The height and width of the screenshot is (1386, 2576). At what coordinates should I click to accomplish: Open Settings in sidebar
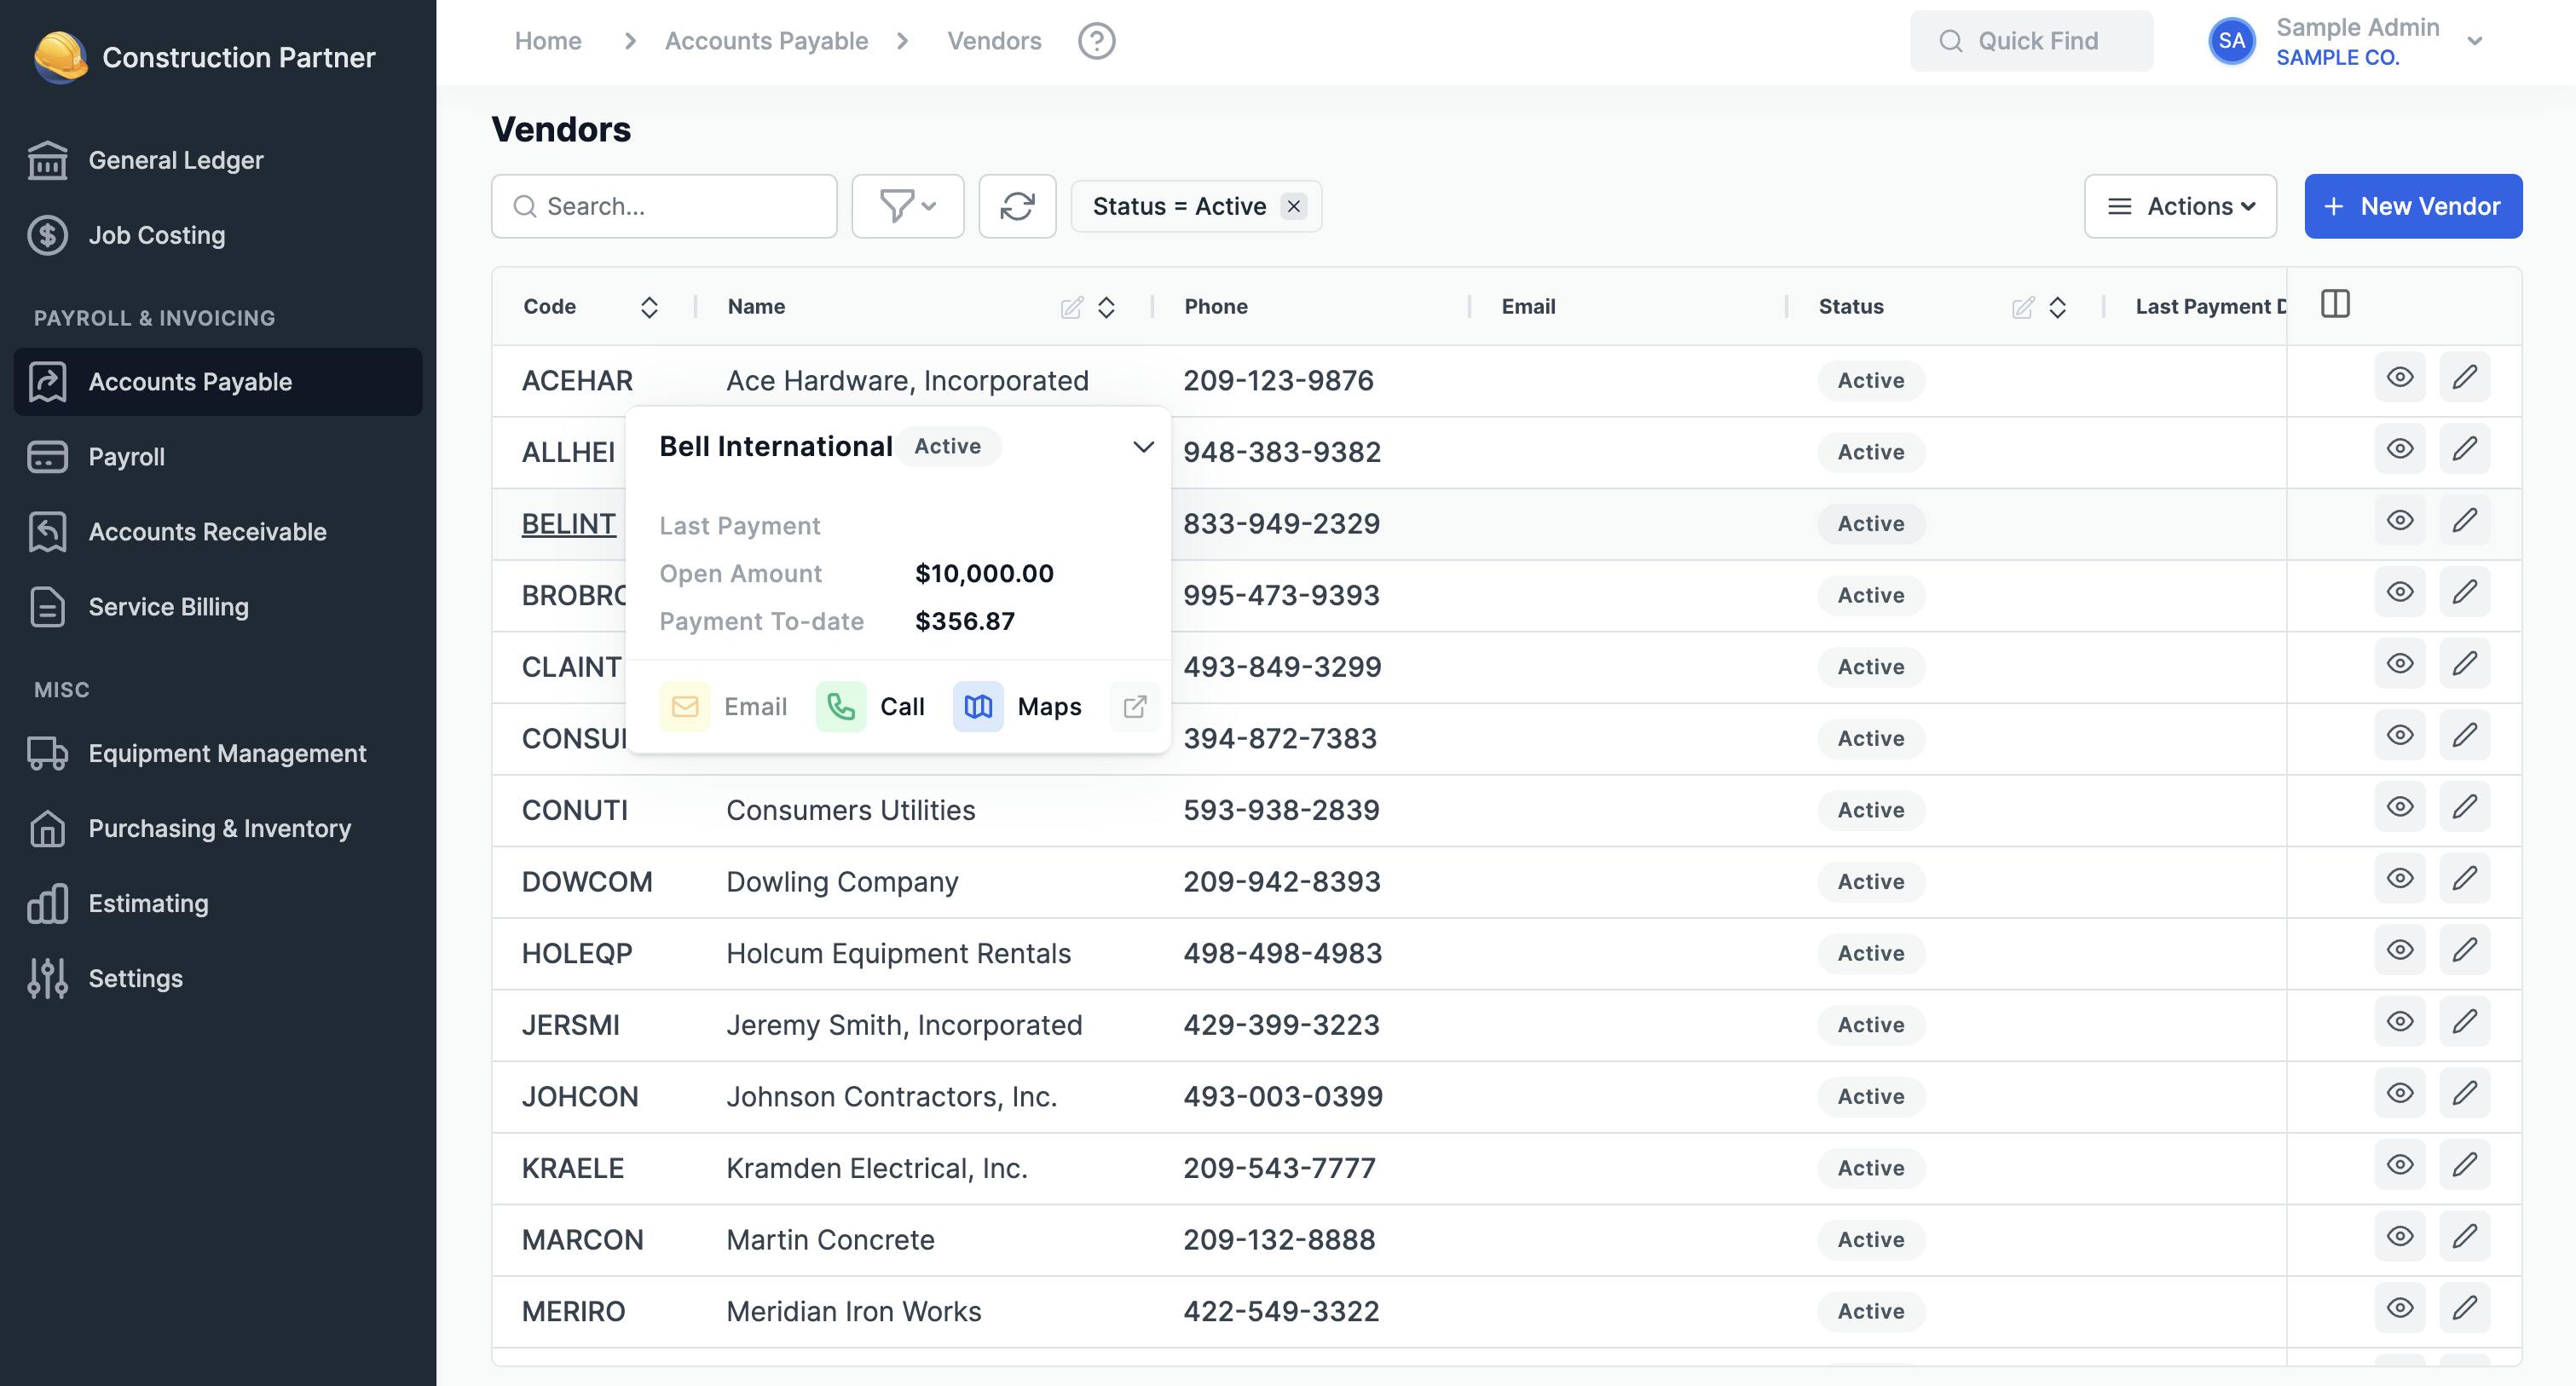(218, 978)
